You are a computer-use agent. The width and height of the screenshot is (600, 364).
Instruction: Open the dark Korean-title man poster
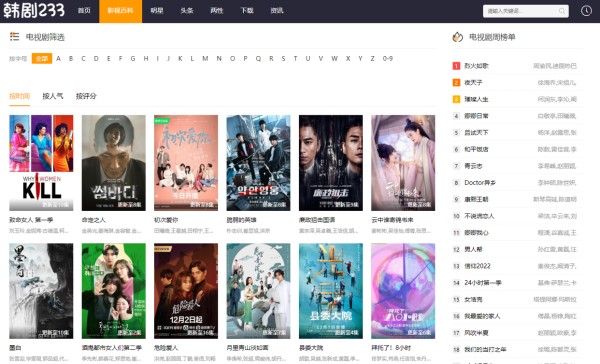[x=114, y=163]
